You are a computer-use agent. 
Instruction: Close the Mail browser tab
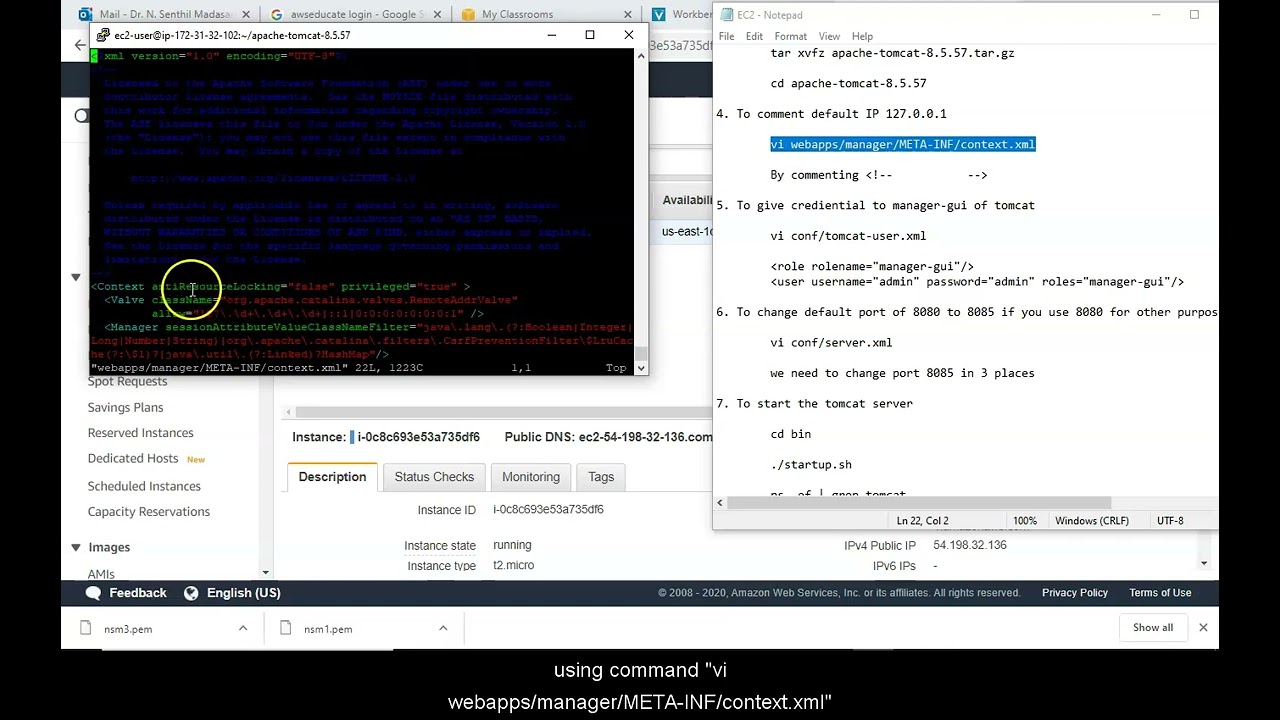247,14
